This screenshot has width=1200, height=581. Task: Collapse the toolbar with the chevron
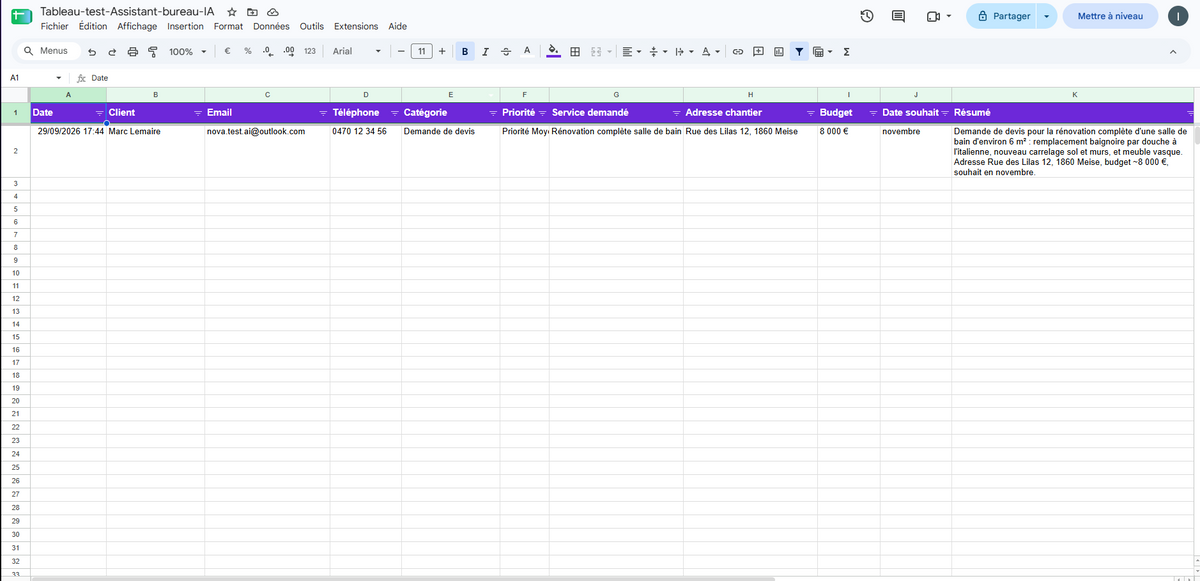pos(1172,51)
